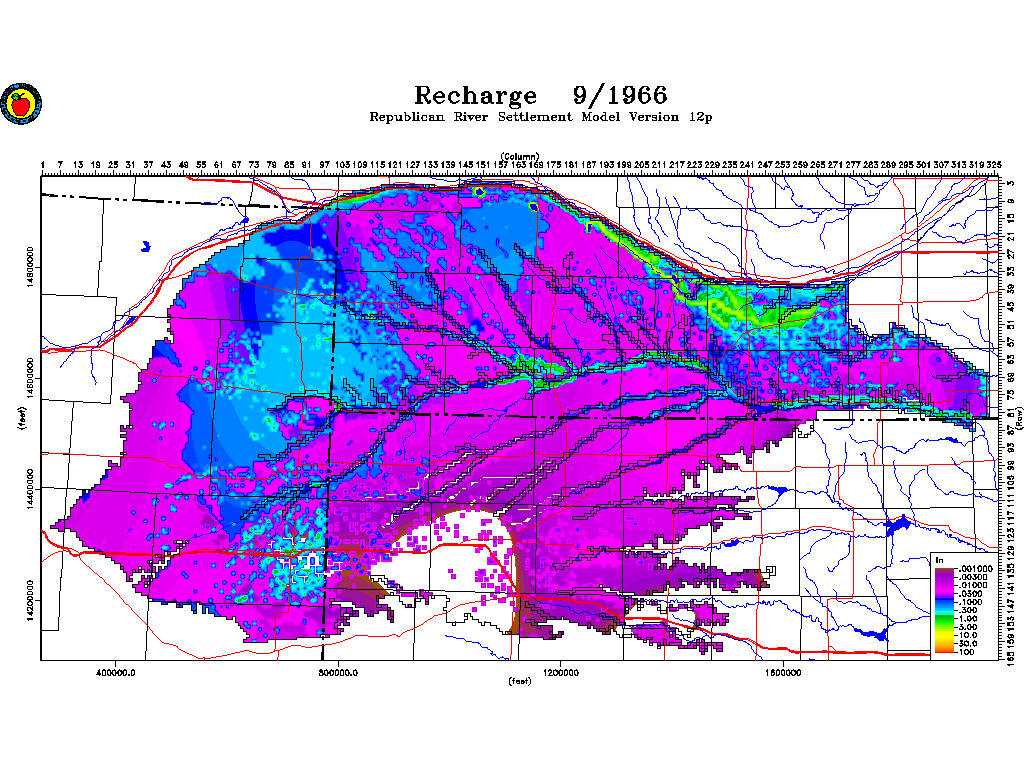The height and width of the screenshot is (768, 1024).
Task: Click the red apple logo icon
Action: tap(21, 103)
